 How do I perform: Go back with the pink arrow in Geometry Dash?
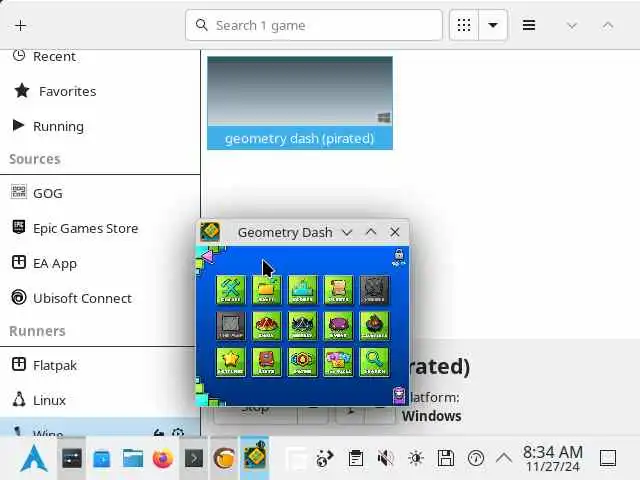(207, 257)
